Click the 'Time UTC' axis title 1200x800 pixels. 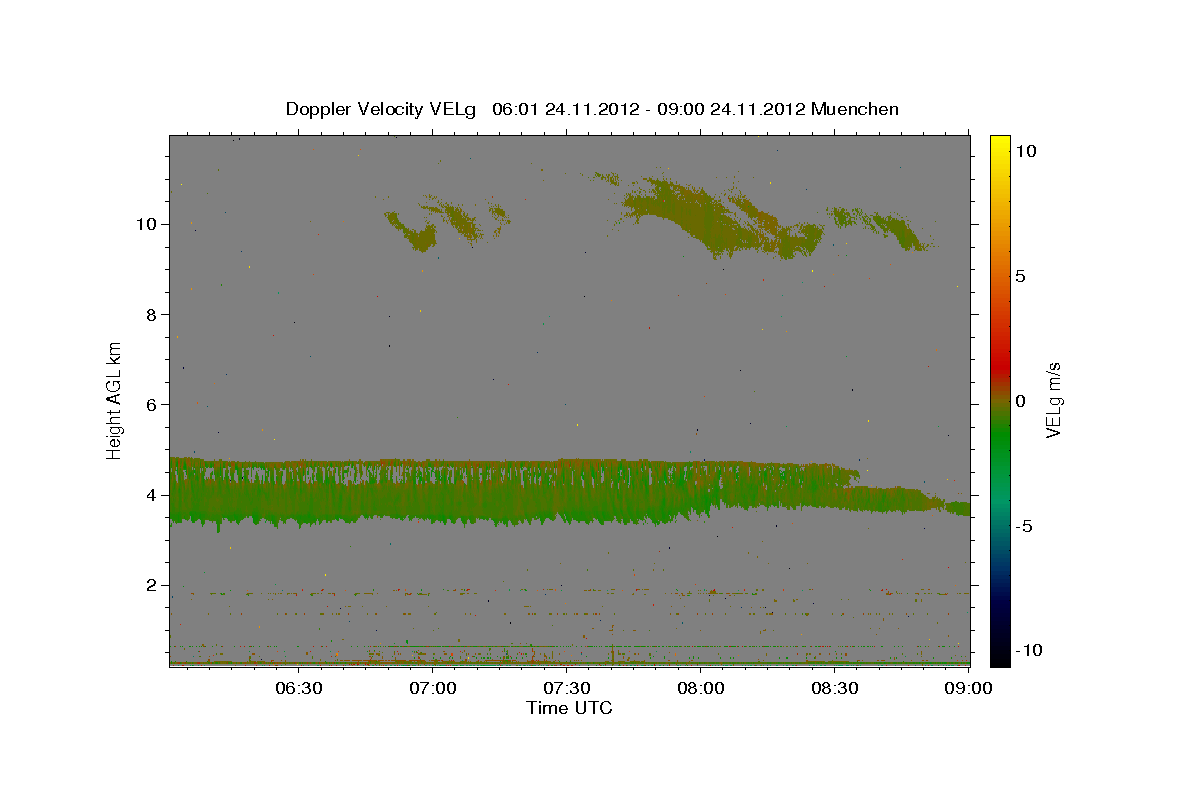(569, 708)
